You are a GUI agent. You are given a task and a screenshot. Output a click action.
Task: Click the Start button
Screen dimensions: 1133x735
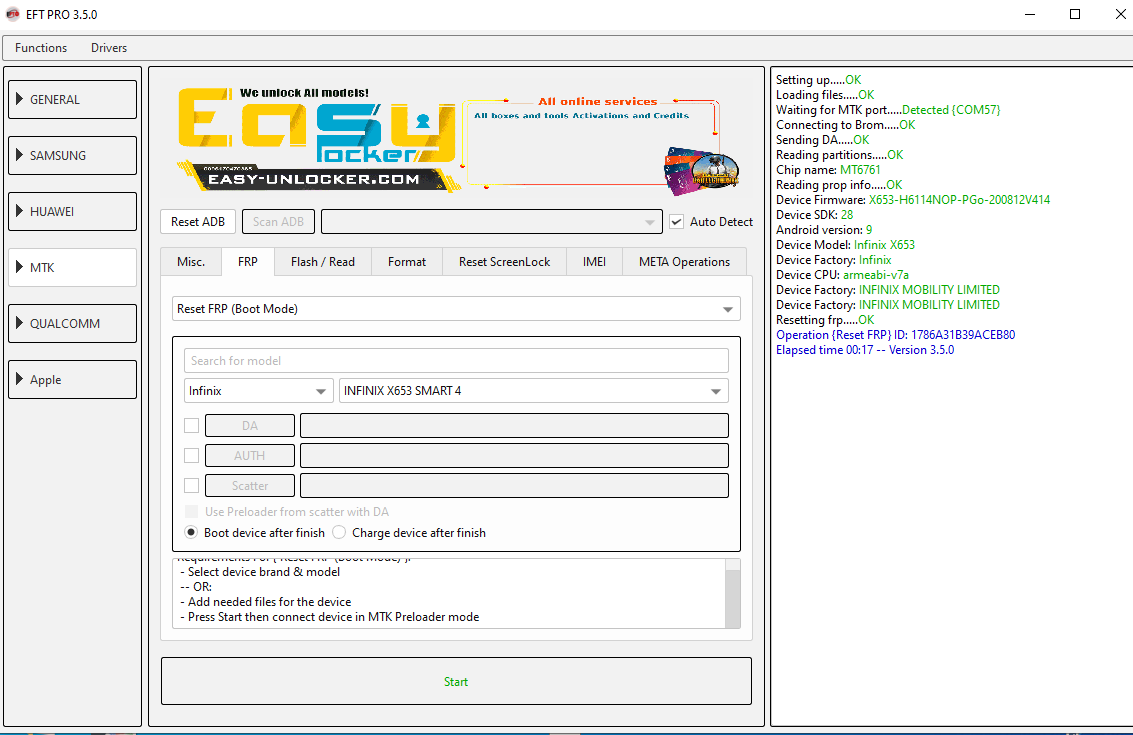coord(456,682)
